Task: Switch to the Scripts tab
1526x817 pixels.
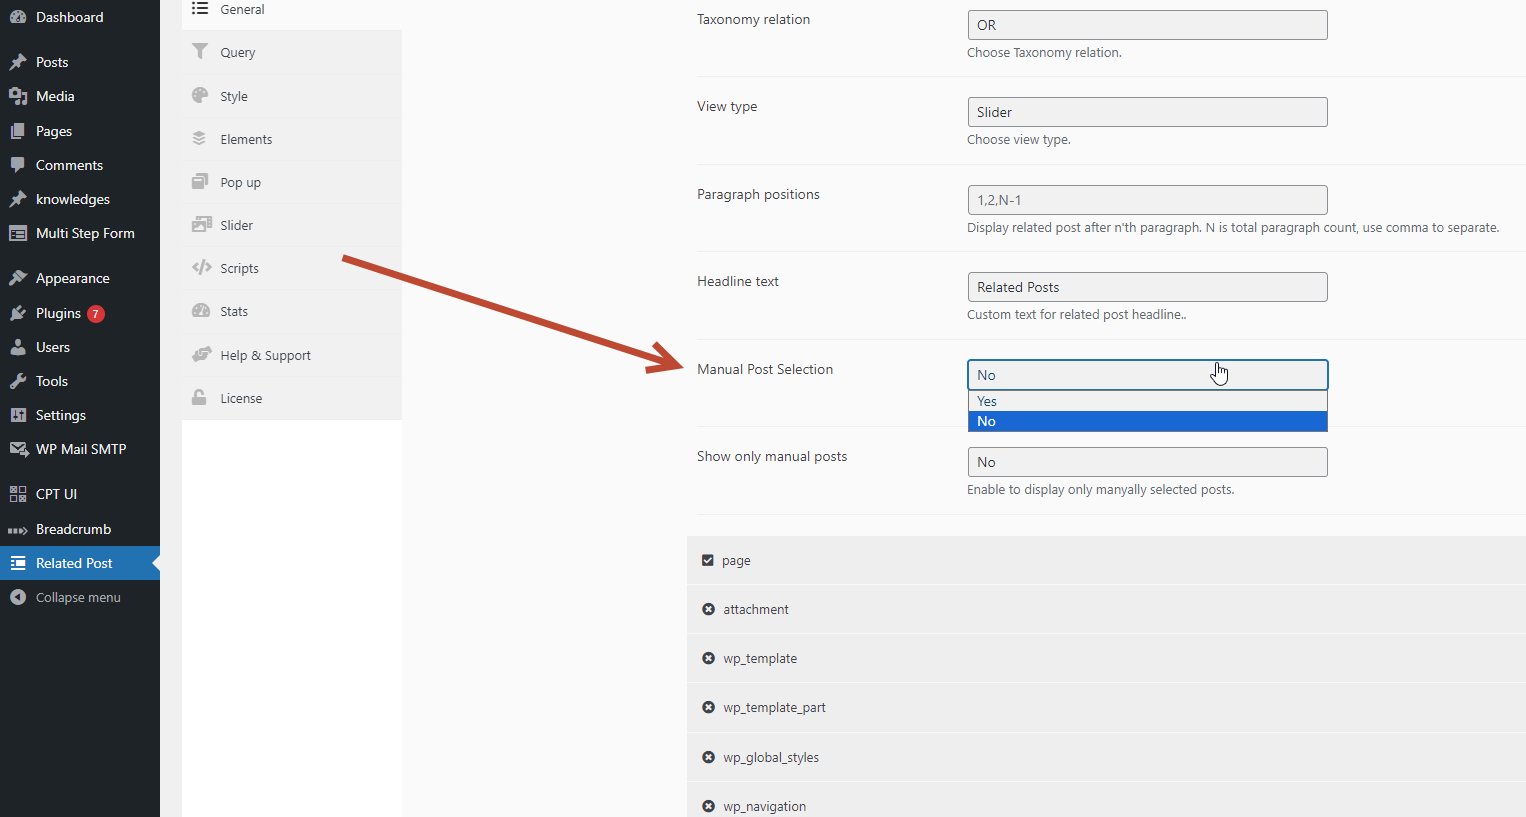Action: (292, 268)
